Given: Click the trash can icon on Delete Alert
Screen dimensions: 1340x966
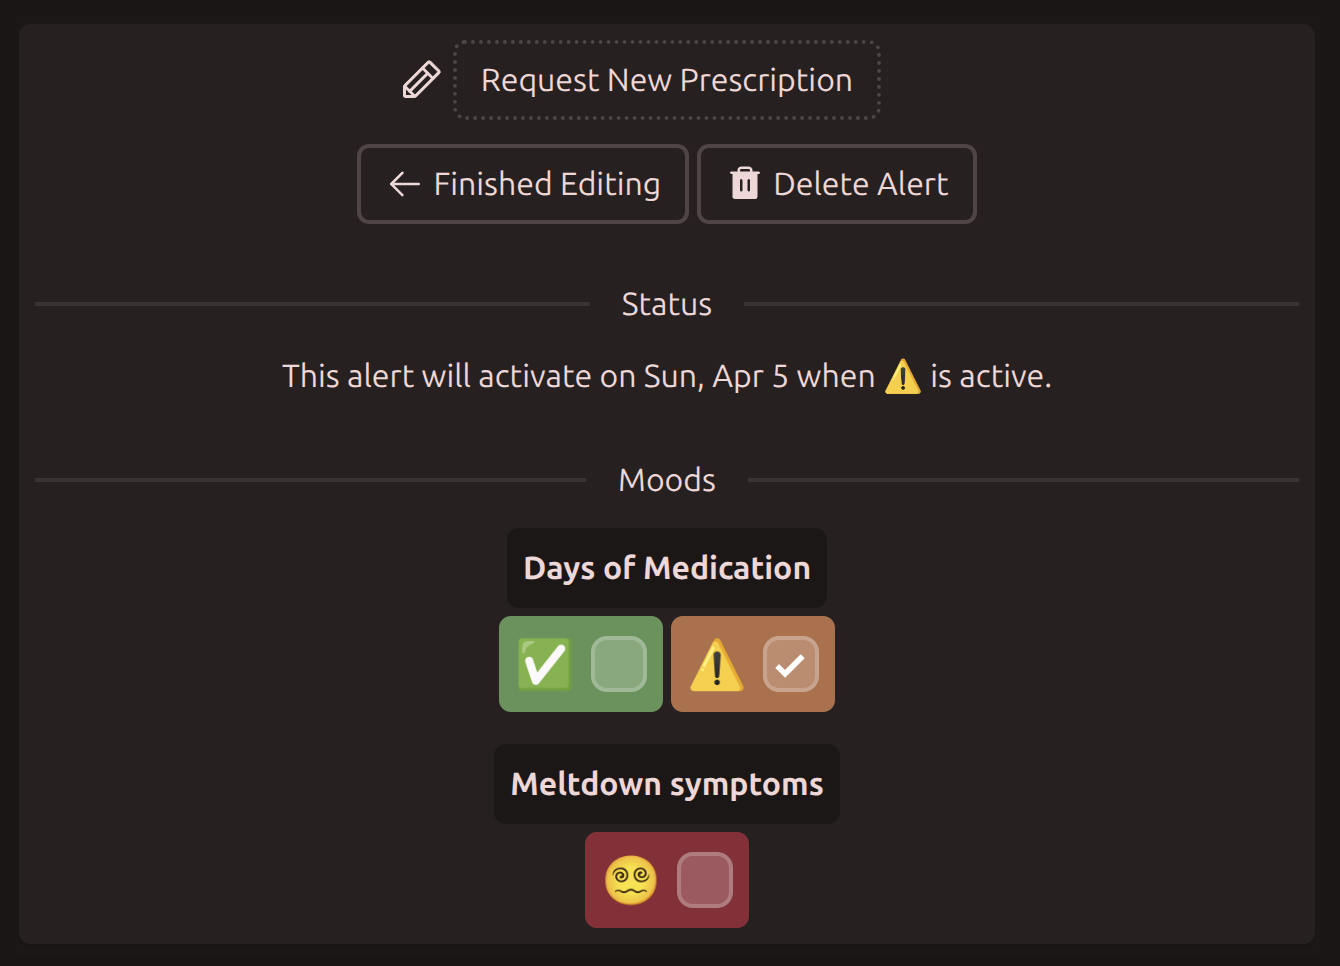Looking at the screenshot, I should (x=743, y=184).
